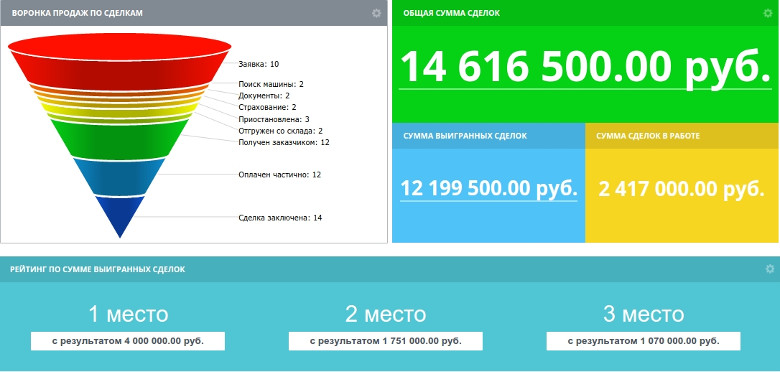Image resolution: width=780 pixels, height=372 pixels.
Task: Open the 12 199 500.00 руб. won deals link
Action: [x=488, y=189]
